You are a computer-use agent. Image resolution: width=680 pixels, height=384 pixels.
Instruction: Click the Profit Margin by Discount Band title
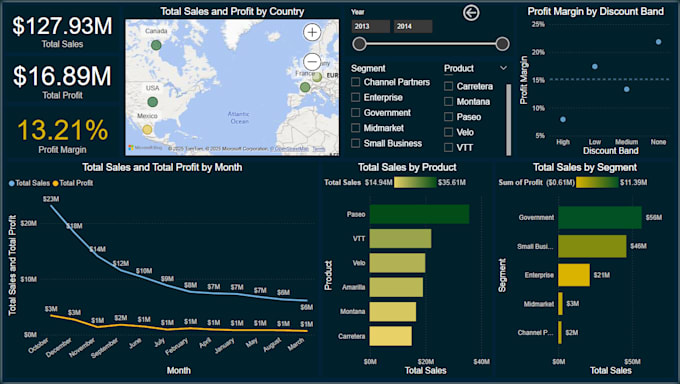coord(595,12)
